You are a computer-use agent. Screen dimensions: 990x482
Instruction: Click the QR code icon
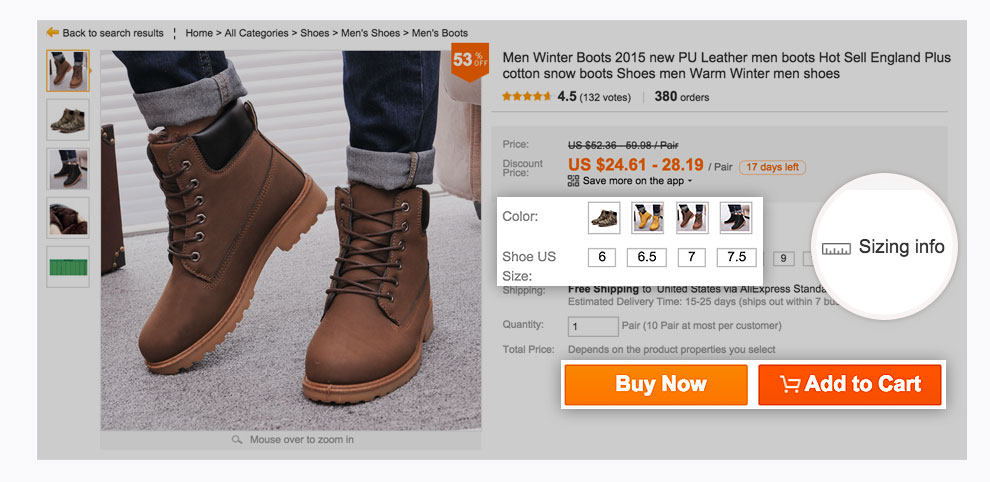point(573,181)
